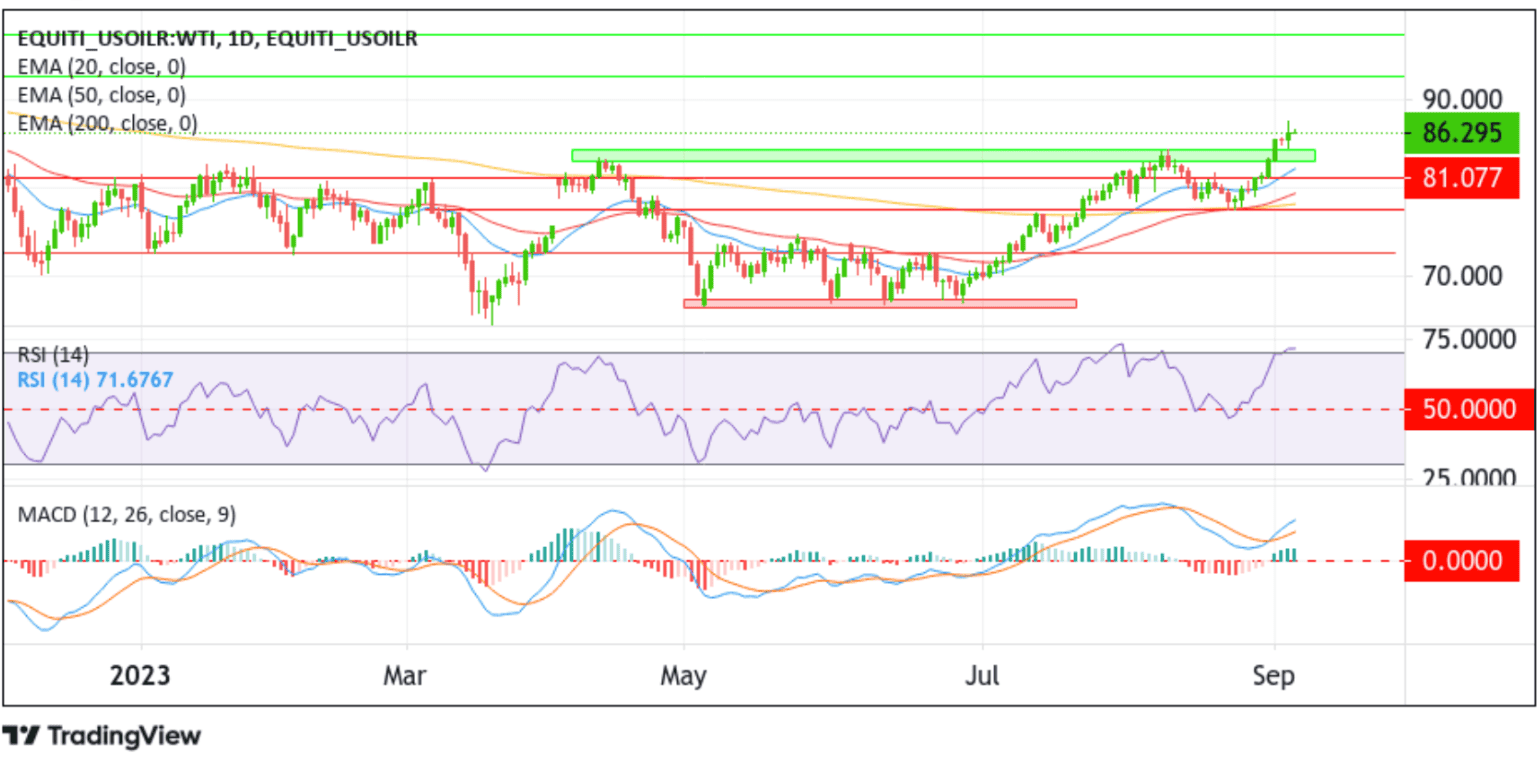Open the MACD (12, 26, close, 9) legend

127,515
